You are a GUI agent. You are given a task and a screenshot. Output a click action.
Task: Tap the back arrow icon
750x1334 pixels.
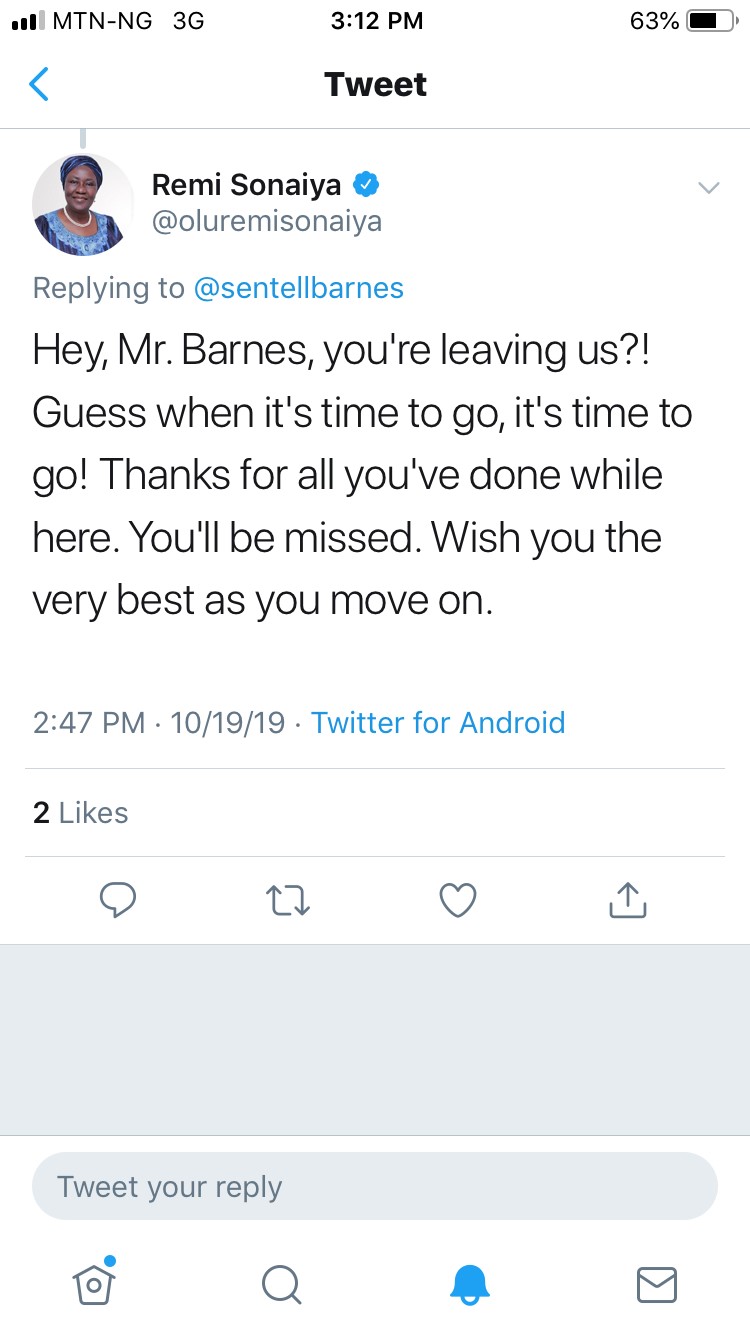39,85
